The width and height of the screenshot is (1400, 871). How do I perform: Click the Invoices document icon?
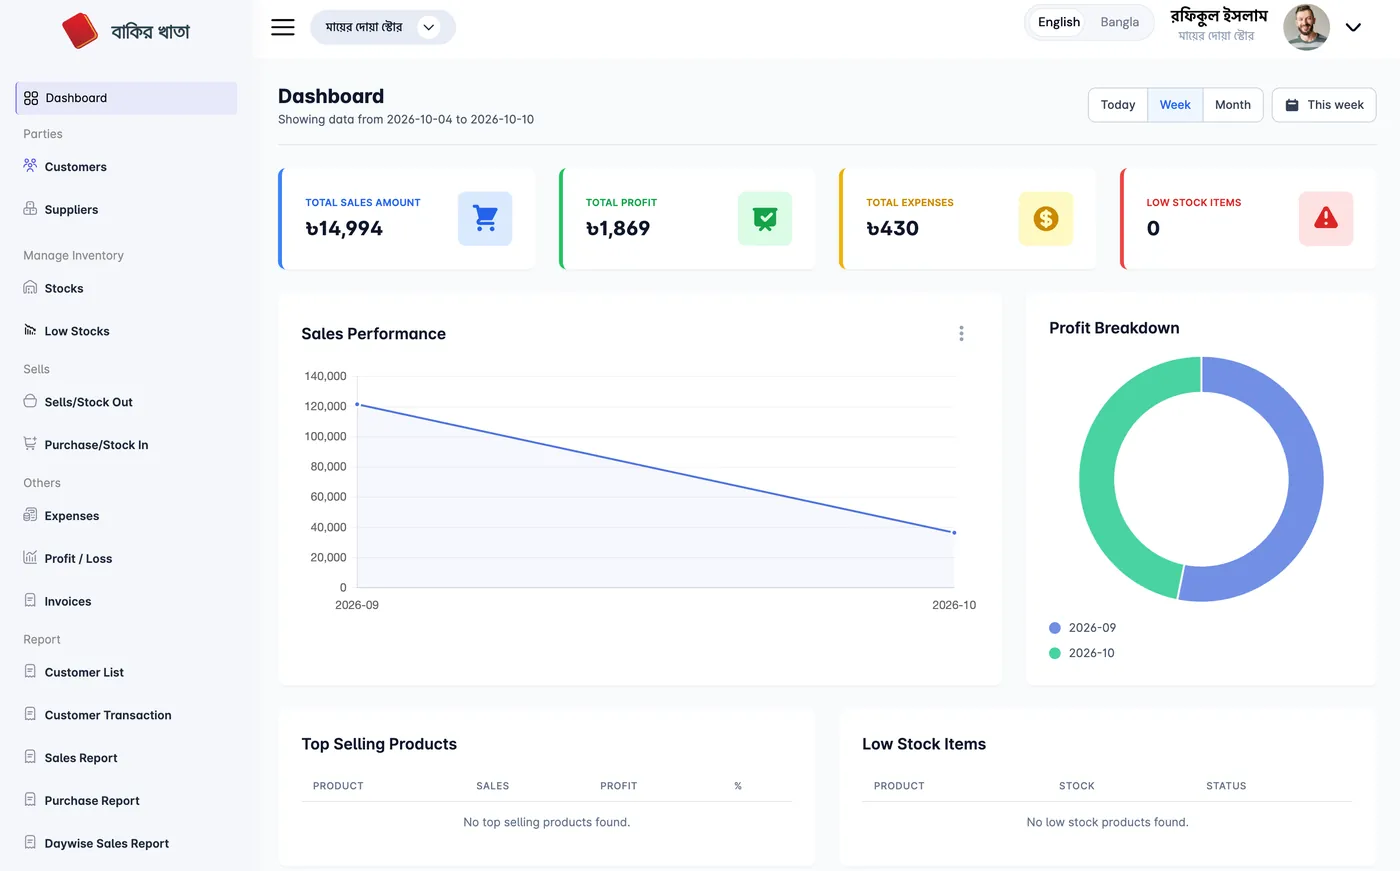click(30, 600)
